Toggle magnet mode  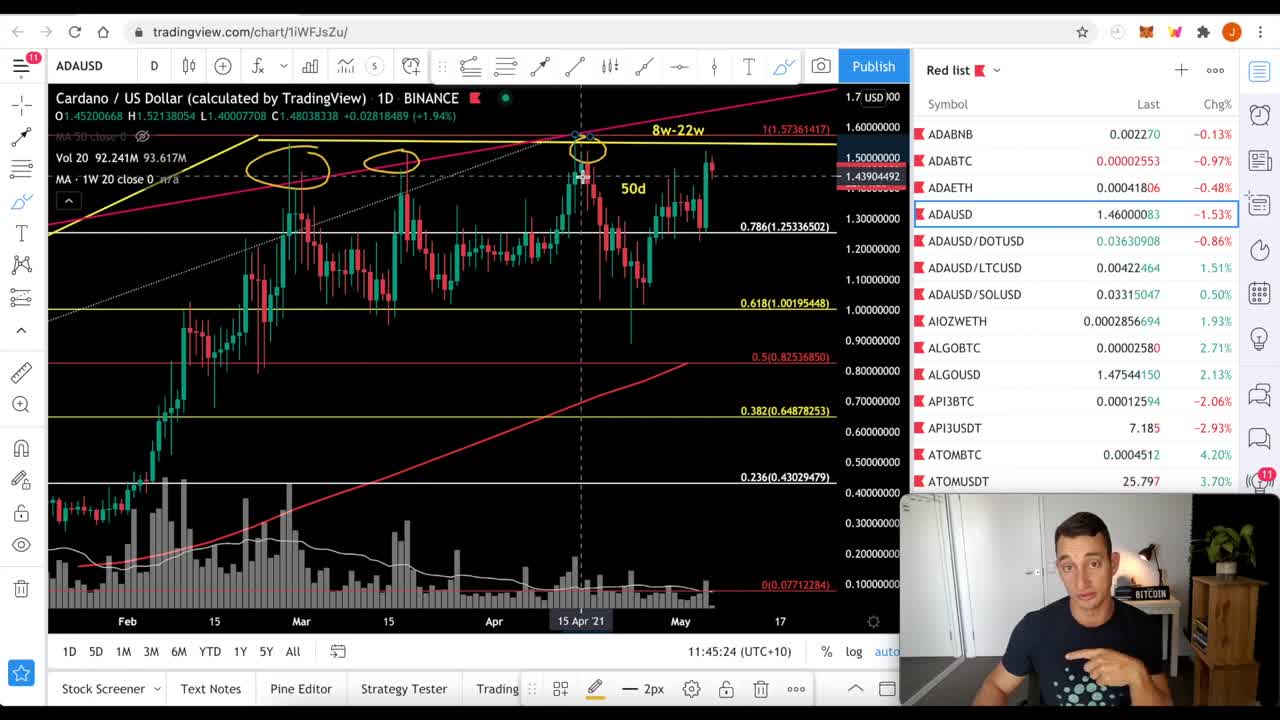[21, 448]
